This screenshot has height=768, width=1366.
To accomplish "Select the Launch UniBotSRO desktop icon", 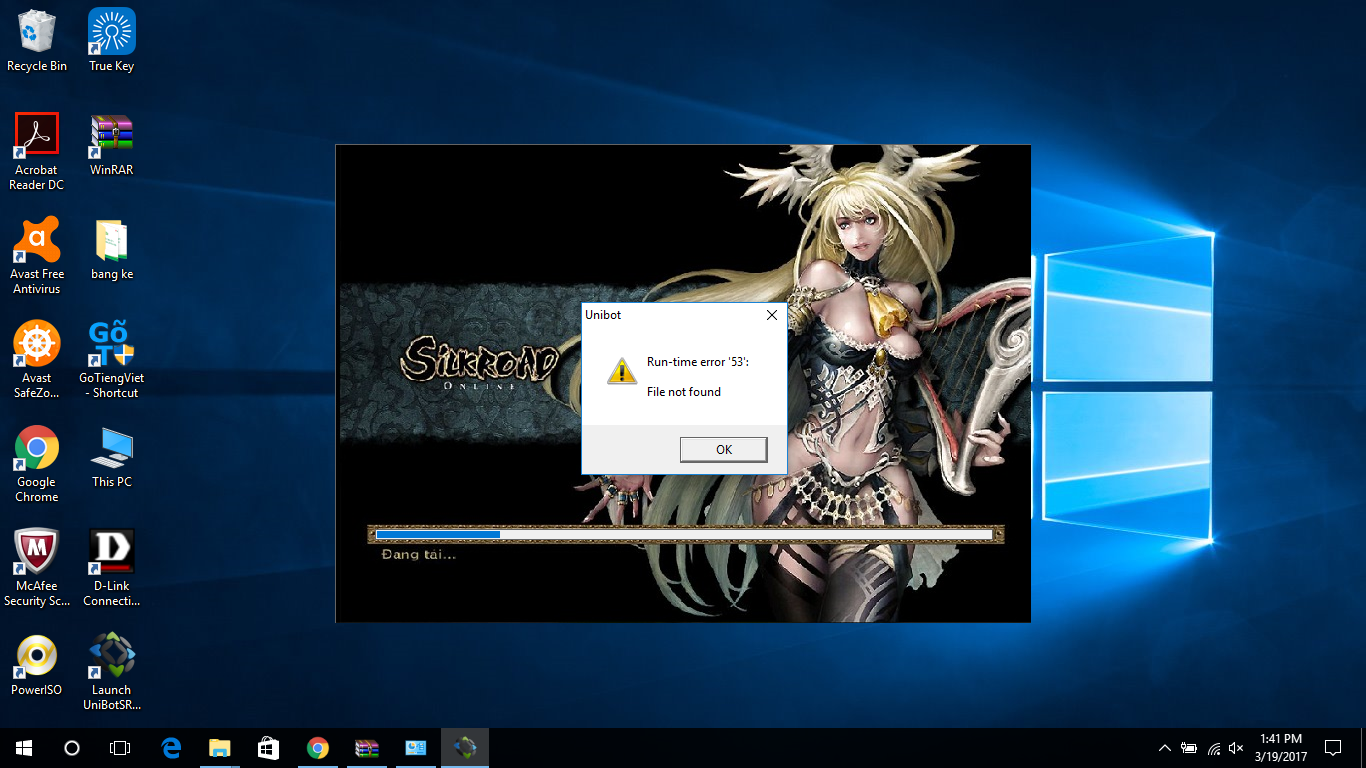I will tap(111, 672).
